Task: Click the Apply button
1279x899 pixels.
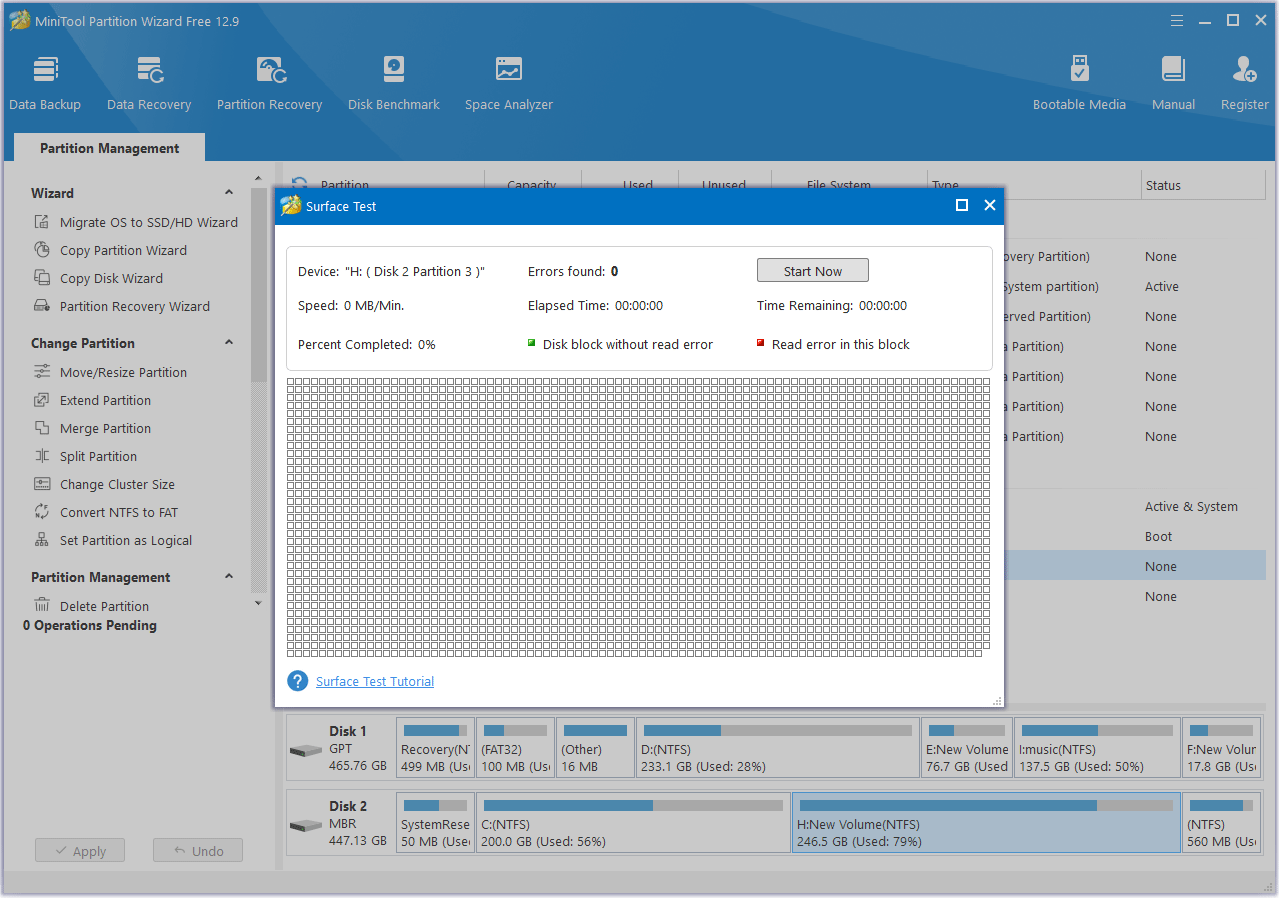Action: pyautogui.click(x=79, y=851)
